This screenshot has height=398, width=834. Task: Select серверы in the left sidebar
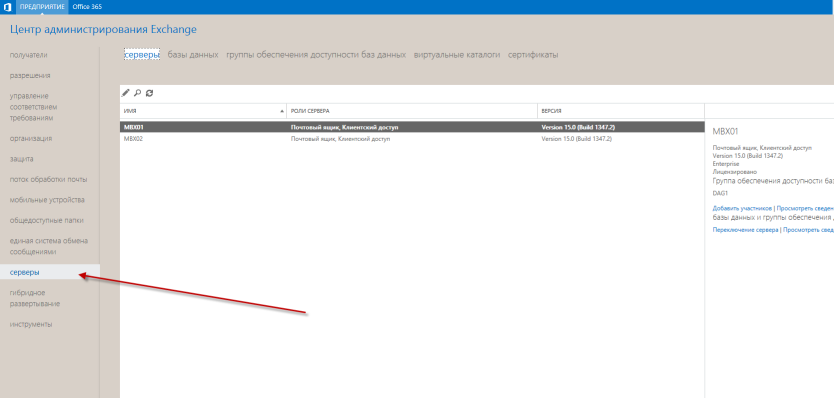coord(49,272)
